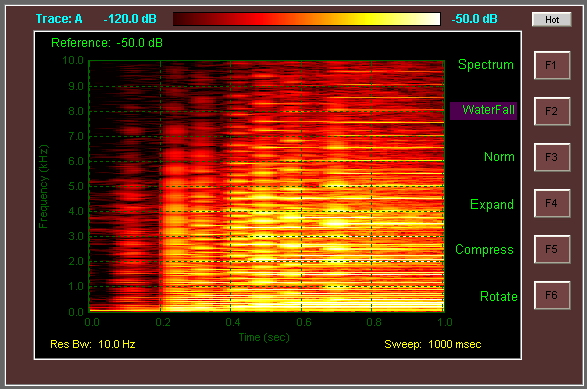587x389 pixels.
Task: Open the Hot color palette button
Action: point(552,19)
